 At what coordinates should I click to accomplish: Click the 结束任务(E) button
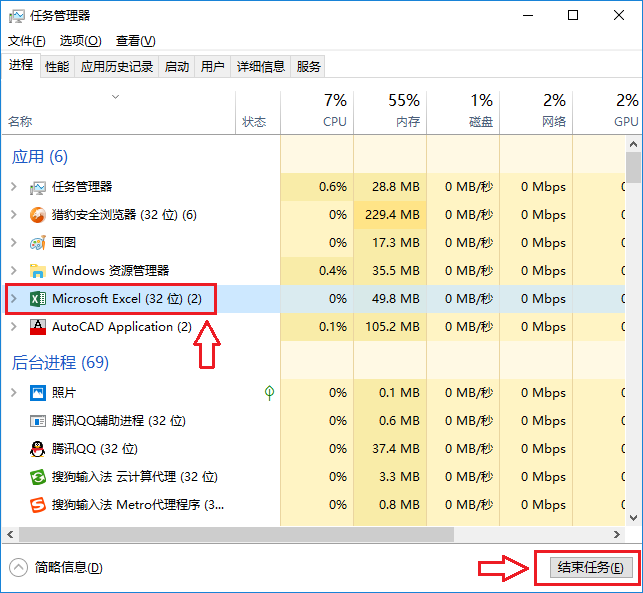click(x=591, y=568)
